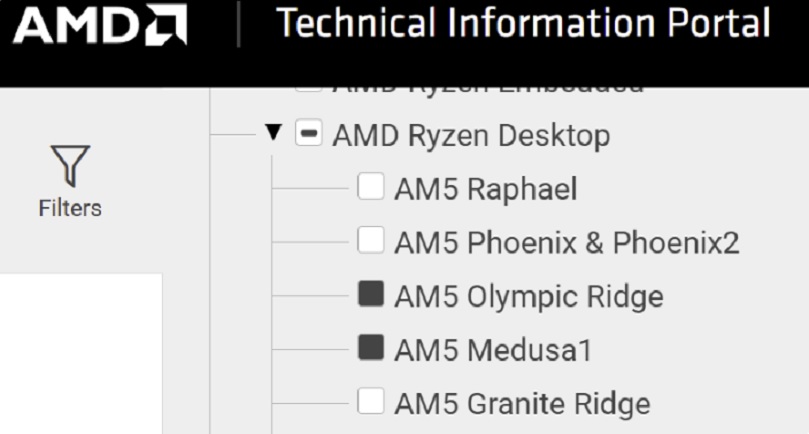Enable the AM5 Phoenix & Phoenix2 checkbox

click(x=371, y=240)
